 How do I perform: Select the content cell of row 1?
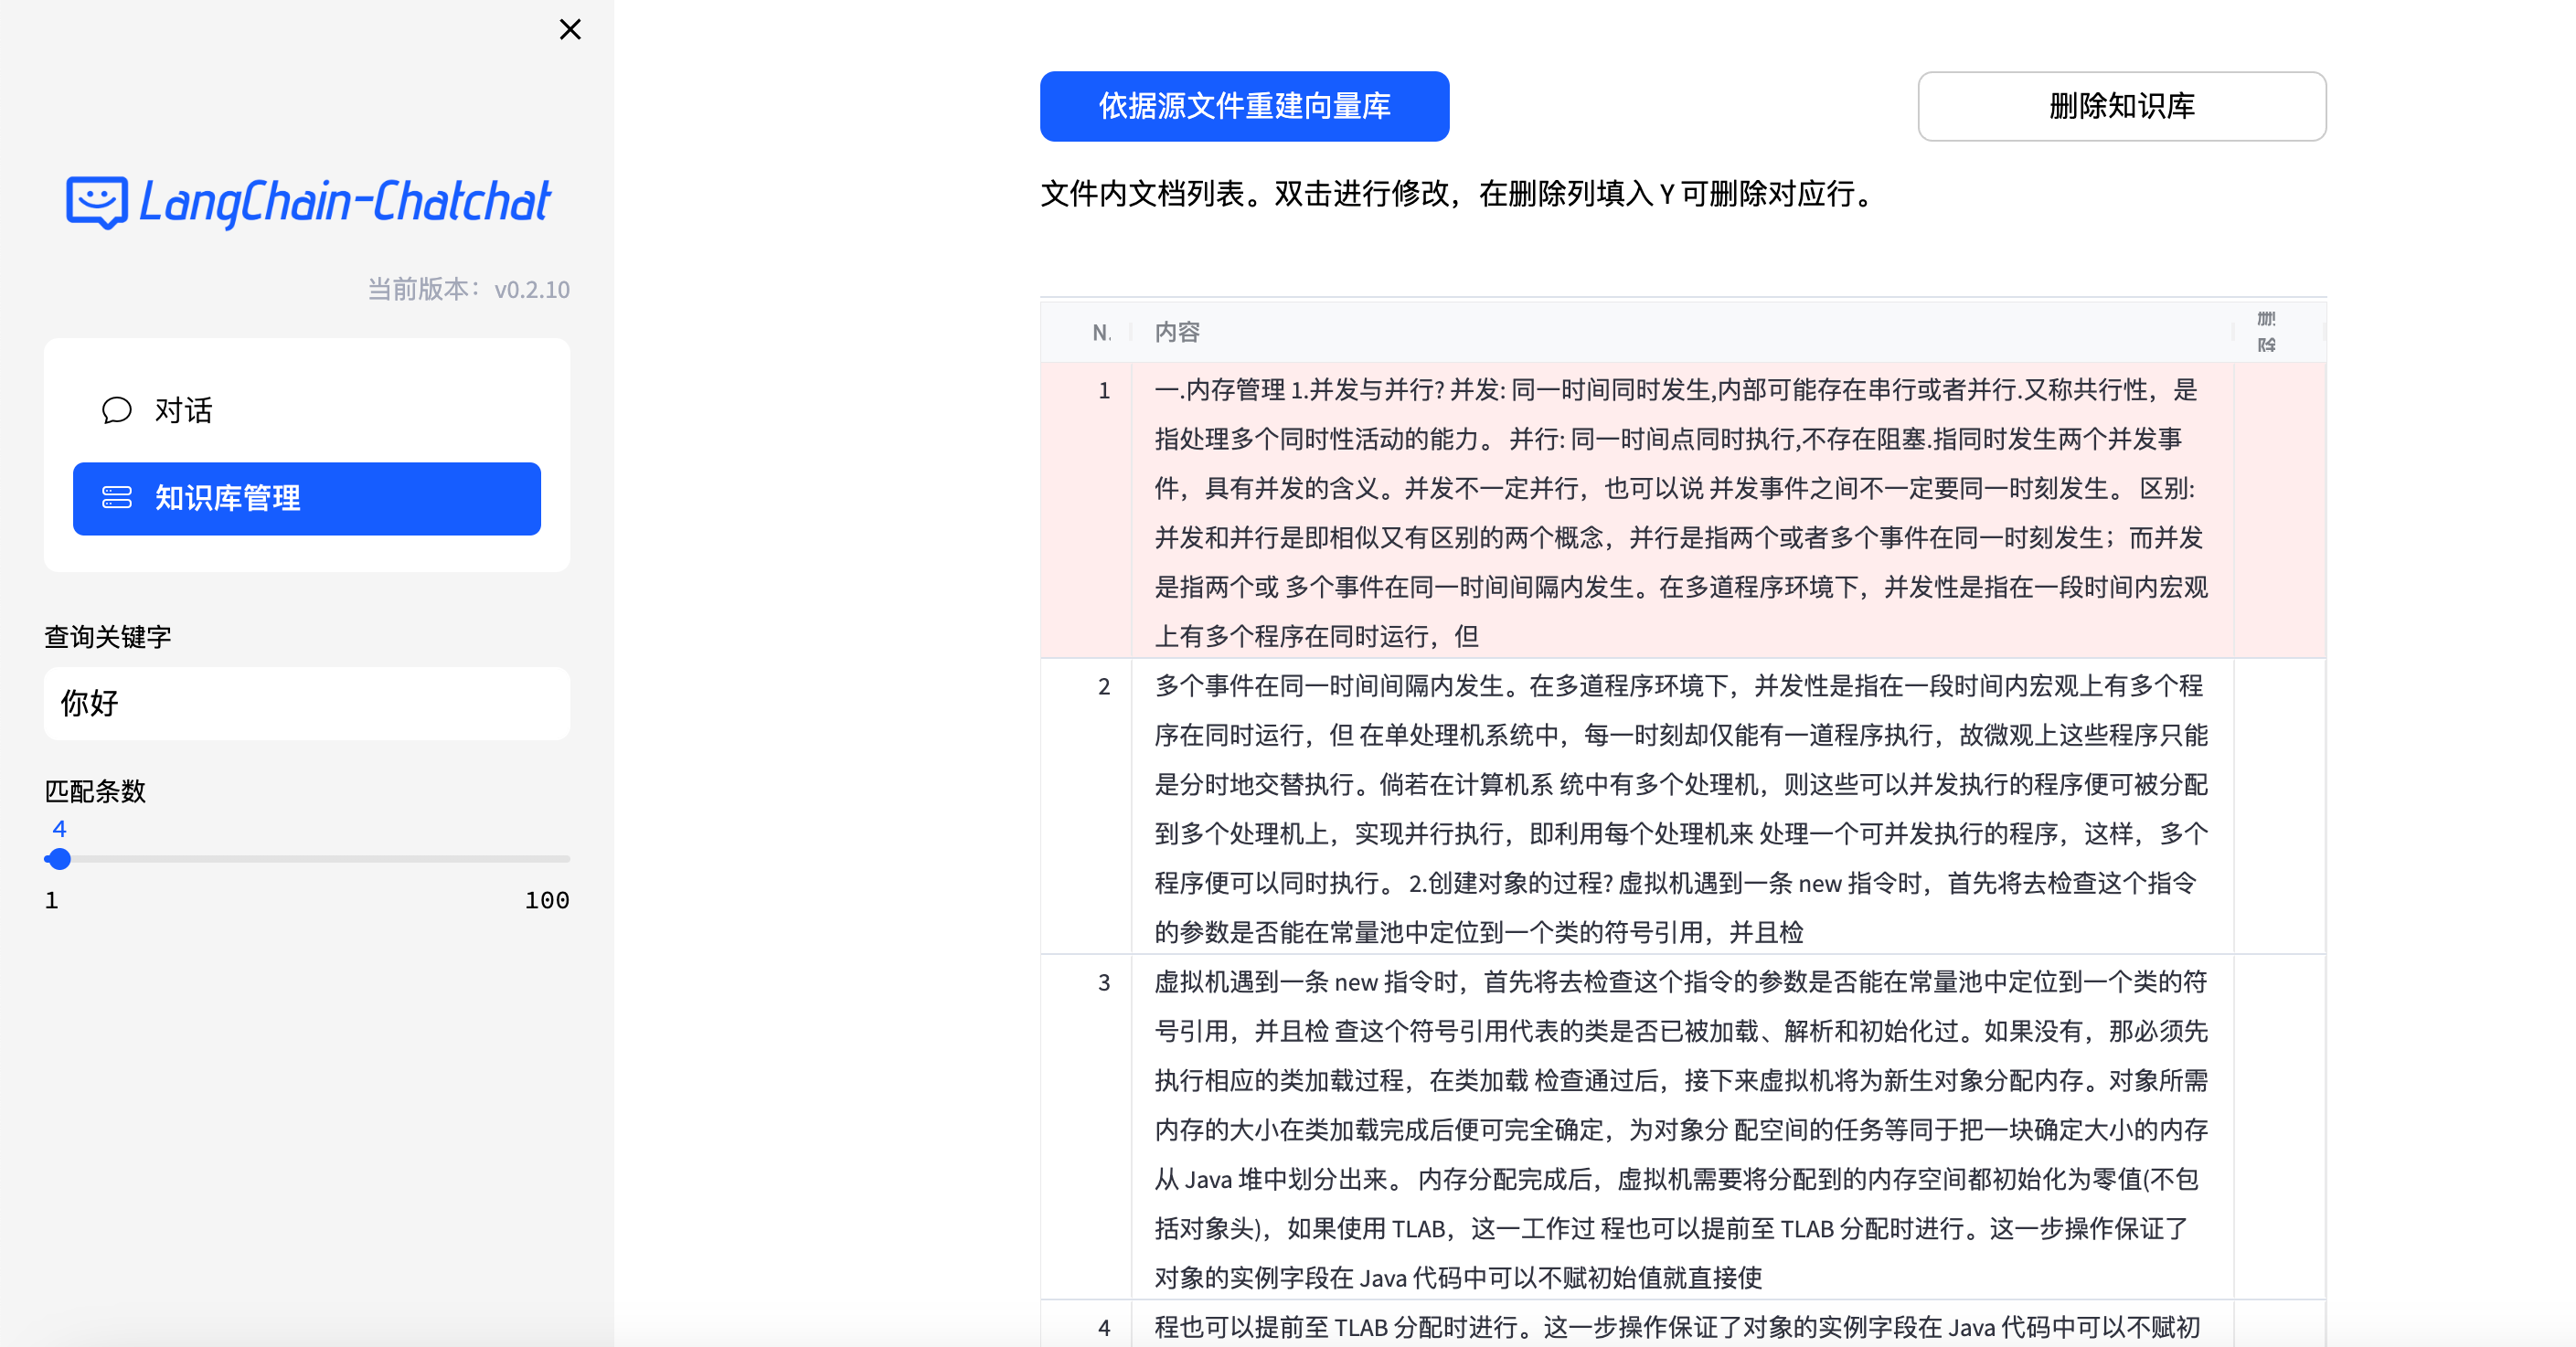[1680, 510]
